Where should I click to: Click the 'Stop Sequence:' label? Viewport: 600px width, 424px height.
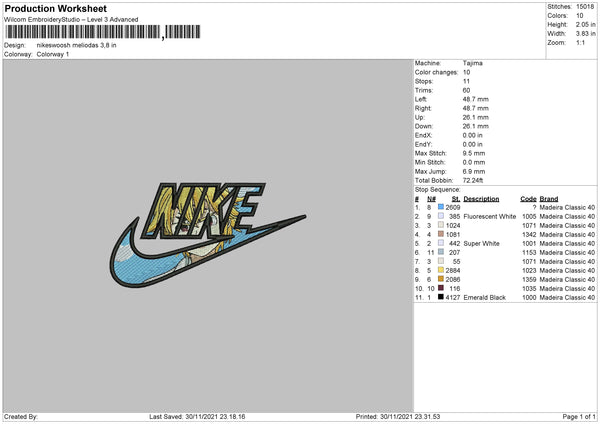tap(438, 189)
